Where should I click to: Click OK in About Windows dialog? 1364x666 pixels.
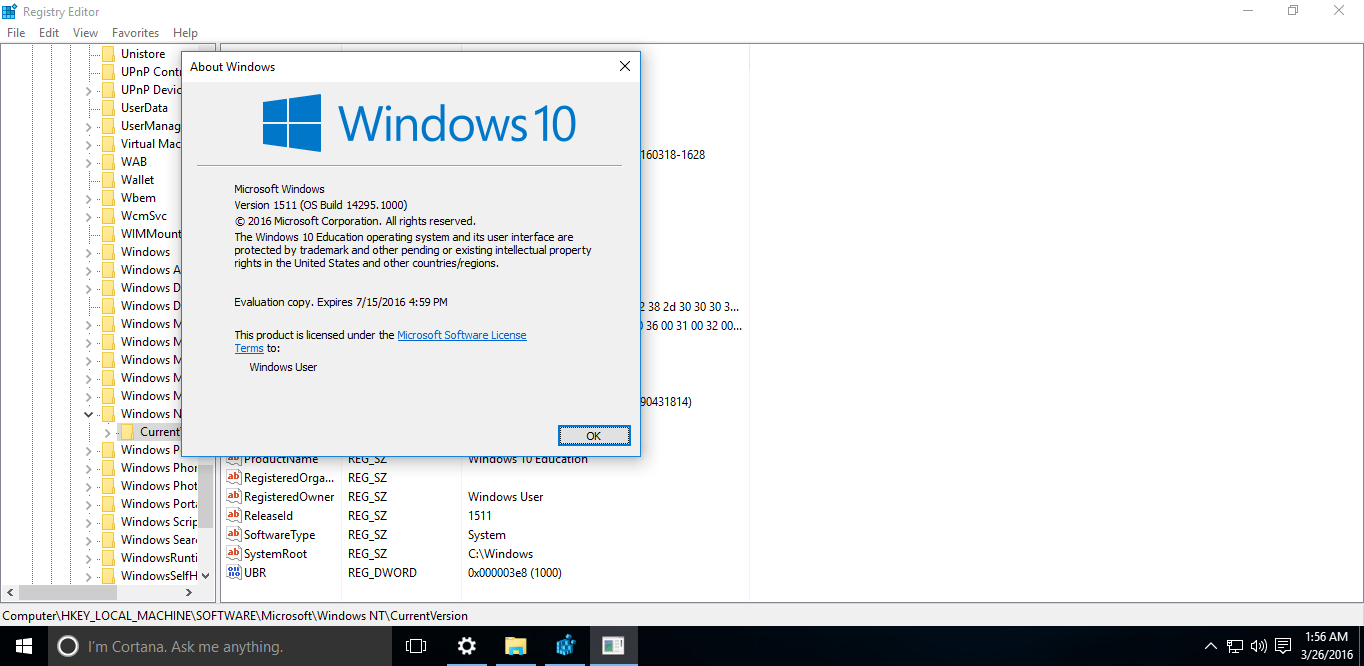point(594,436)
